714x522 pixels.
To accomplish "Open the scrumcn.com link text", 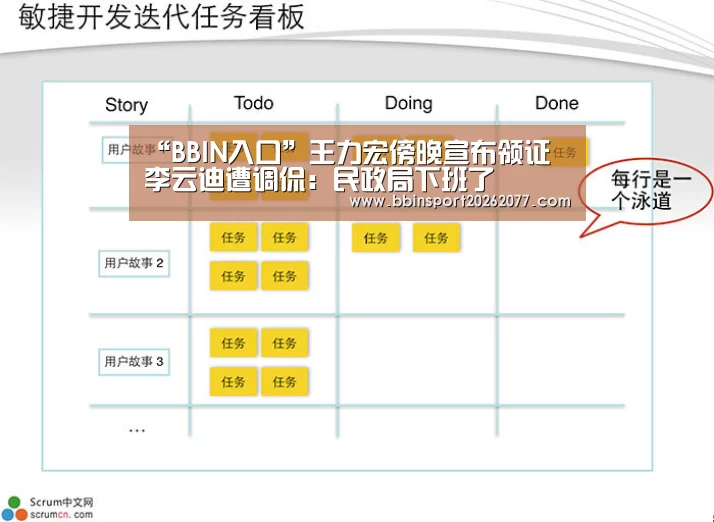I will pos(61,515).
